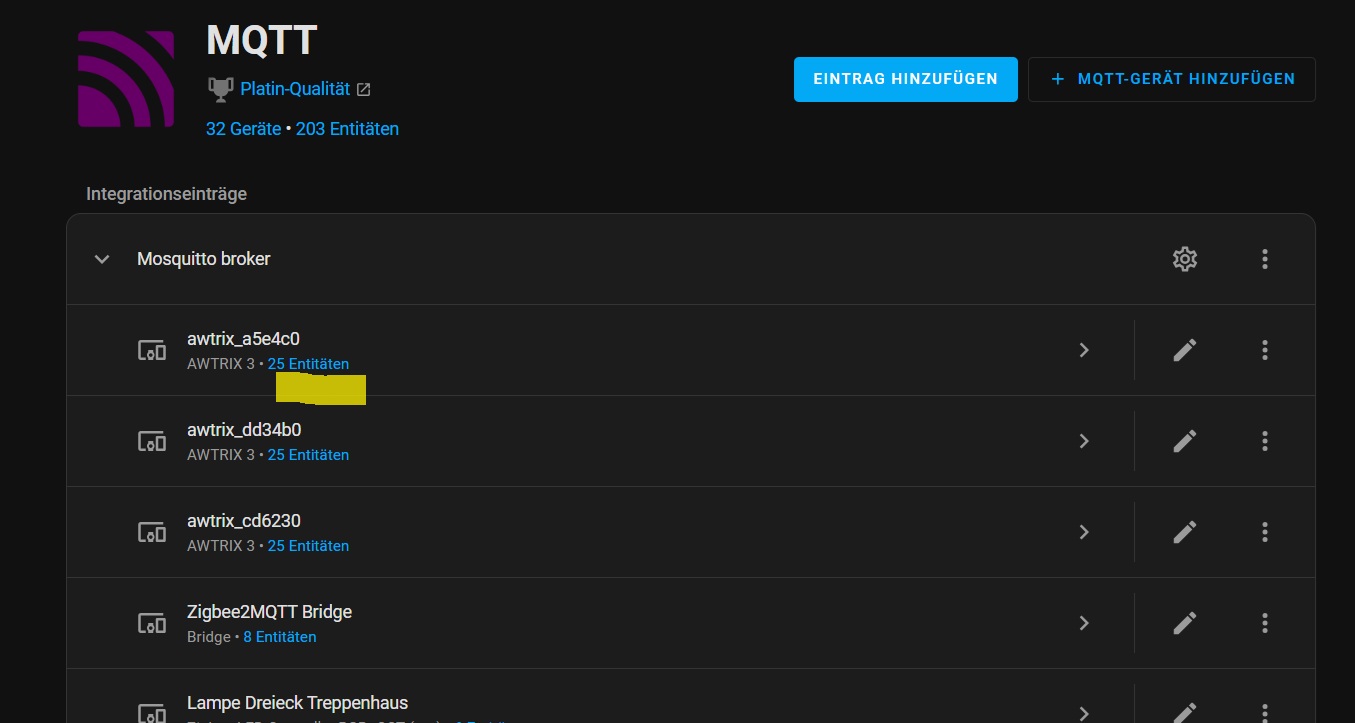Edit Zigbee2MQTT Bridge with pencil icon
This screenshot has width=1355, height=723.
pos(1184,623)
